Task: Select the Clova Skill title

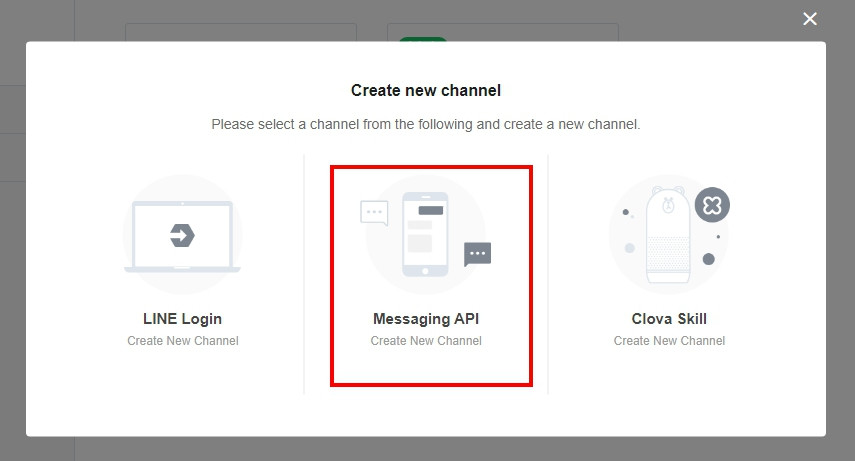Action: coord(669,319)
